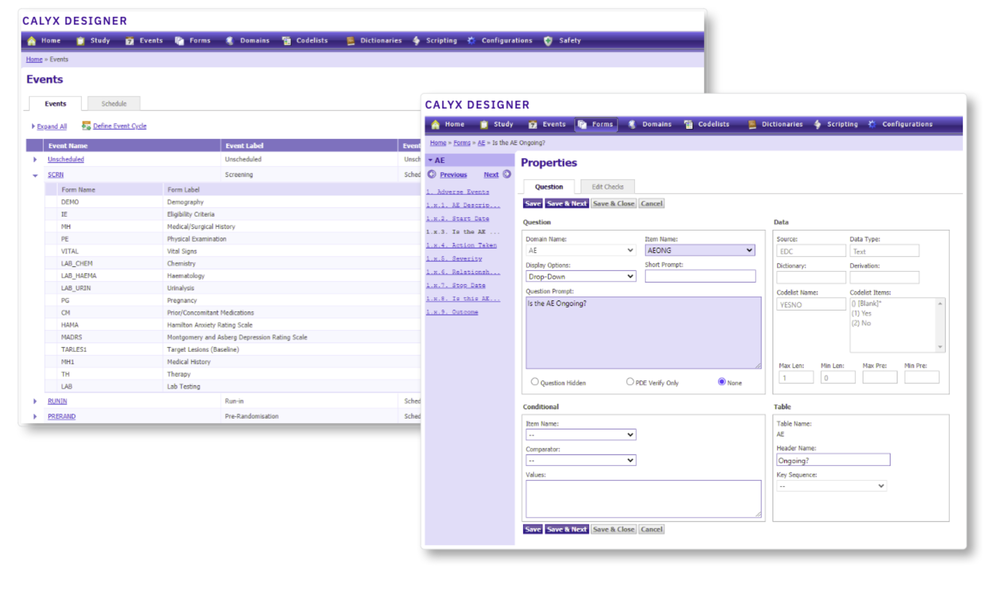The width and height of the screenshot is (1000, 589).
Task: Open the Item Name dropdown showing AEONG
Action: pos(700,251)
